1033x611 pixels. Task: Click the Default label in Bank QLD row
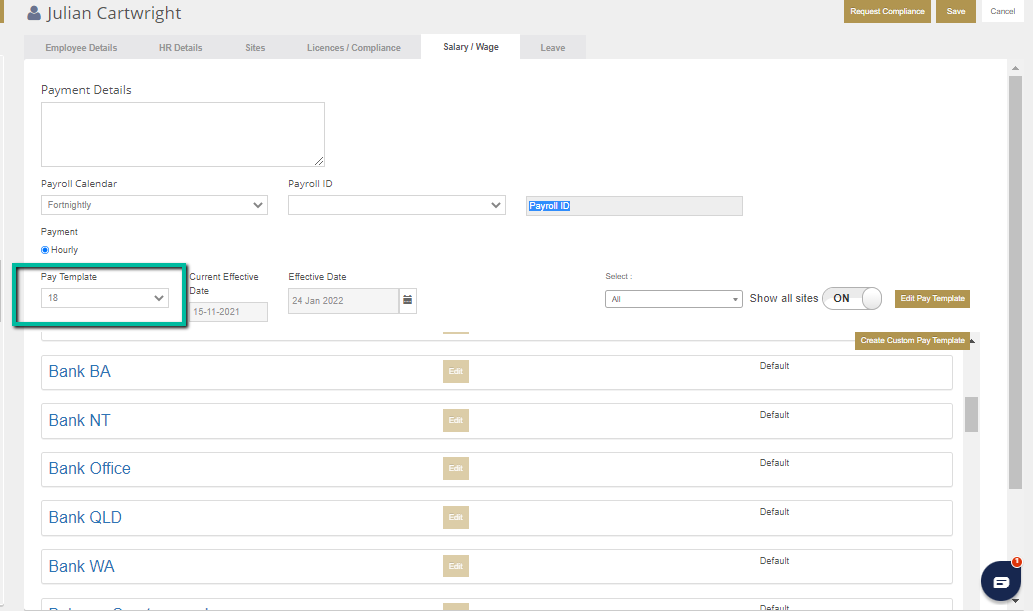[774, 512]
